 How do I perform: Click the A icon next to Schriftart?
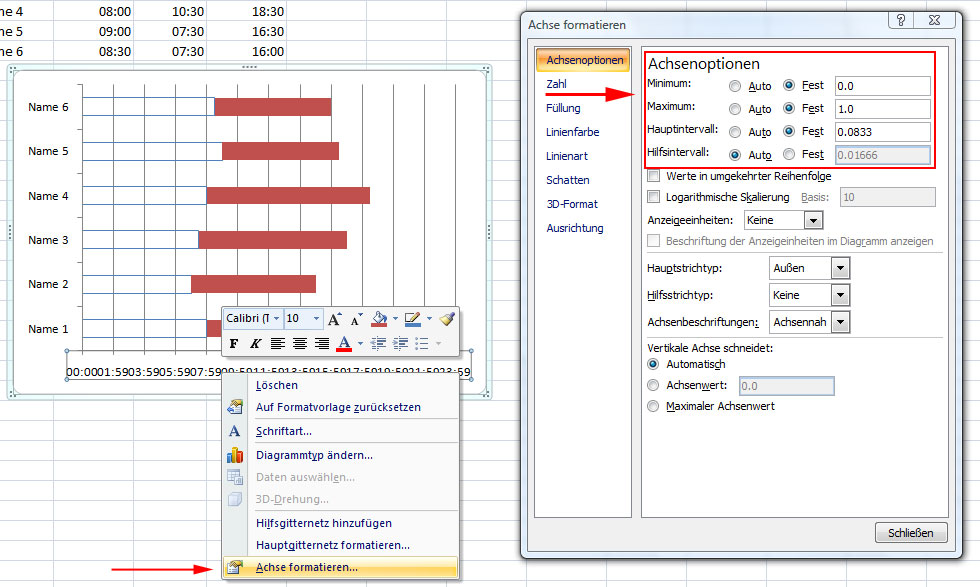(234, 431)
